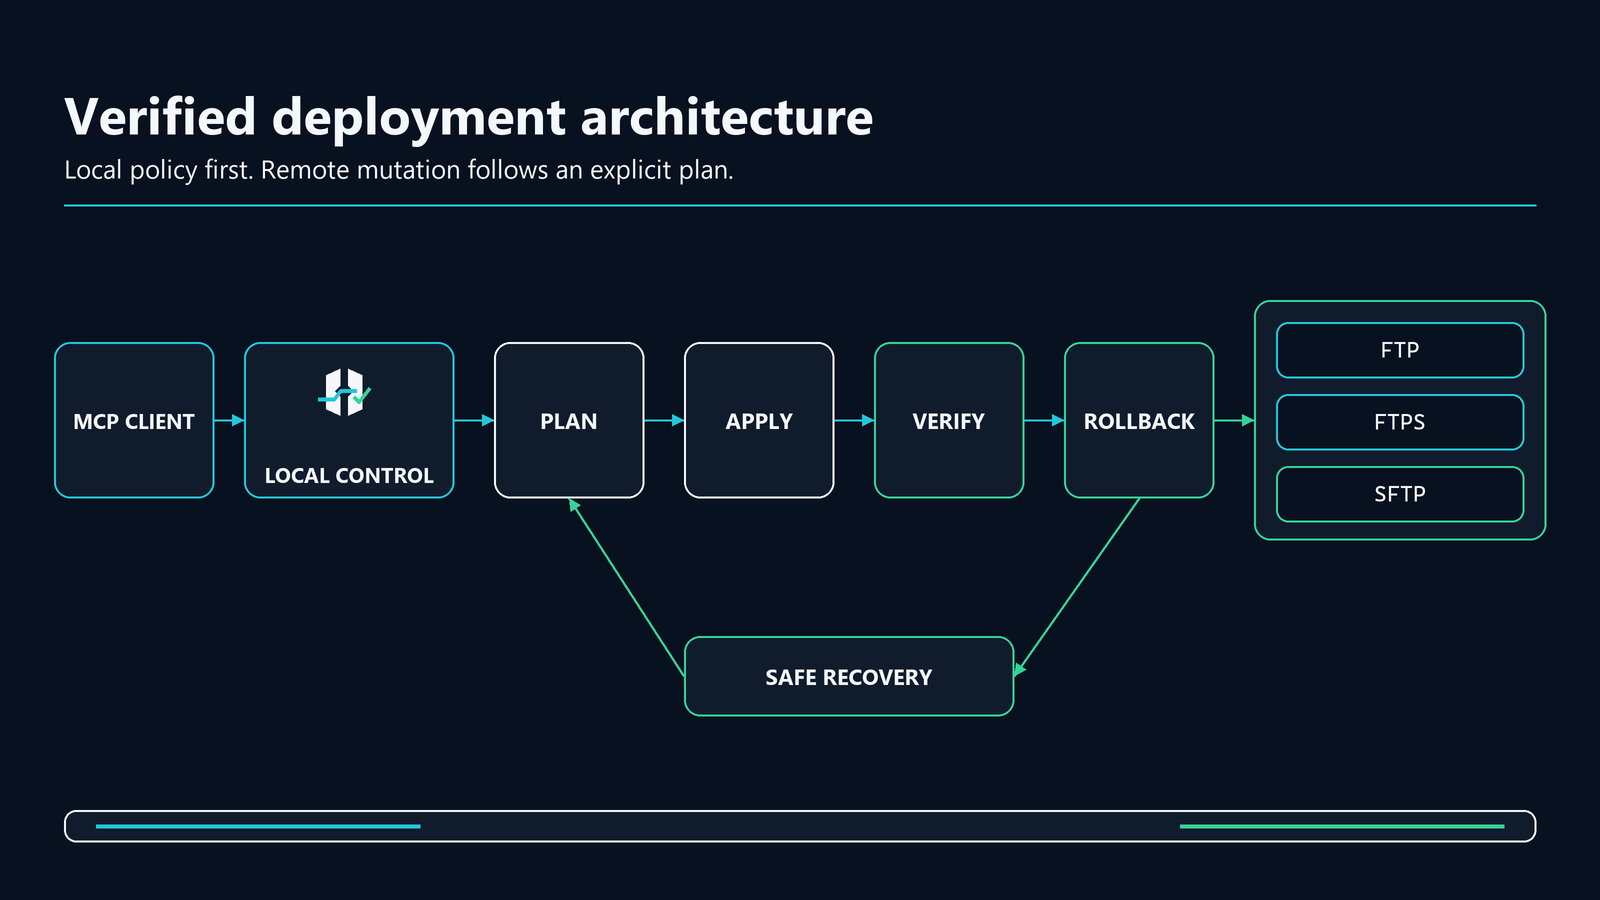
Task: Click the green progress bar segment at bottom
Action: click(1342, 826)
